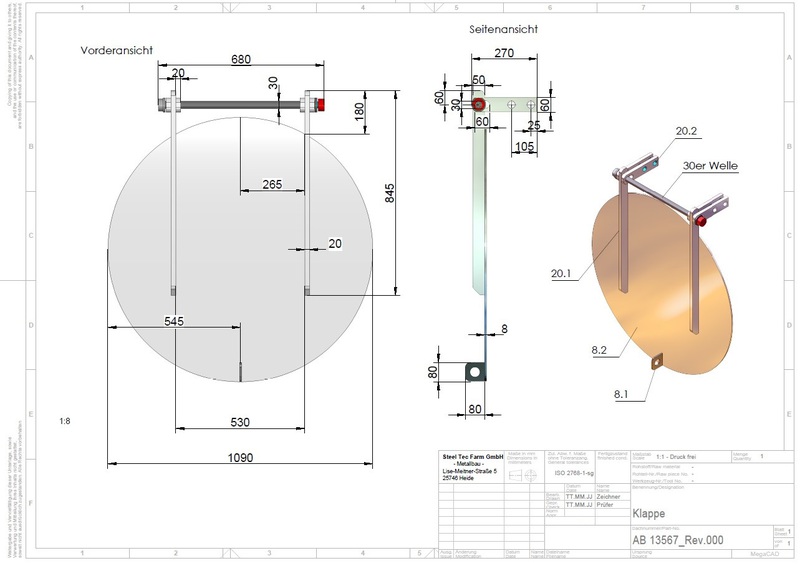This screenshot has width=800, height=566.
Task: Click the 680 shaft length dimension
Action: [240, 60]
